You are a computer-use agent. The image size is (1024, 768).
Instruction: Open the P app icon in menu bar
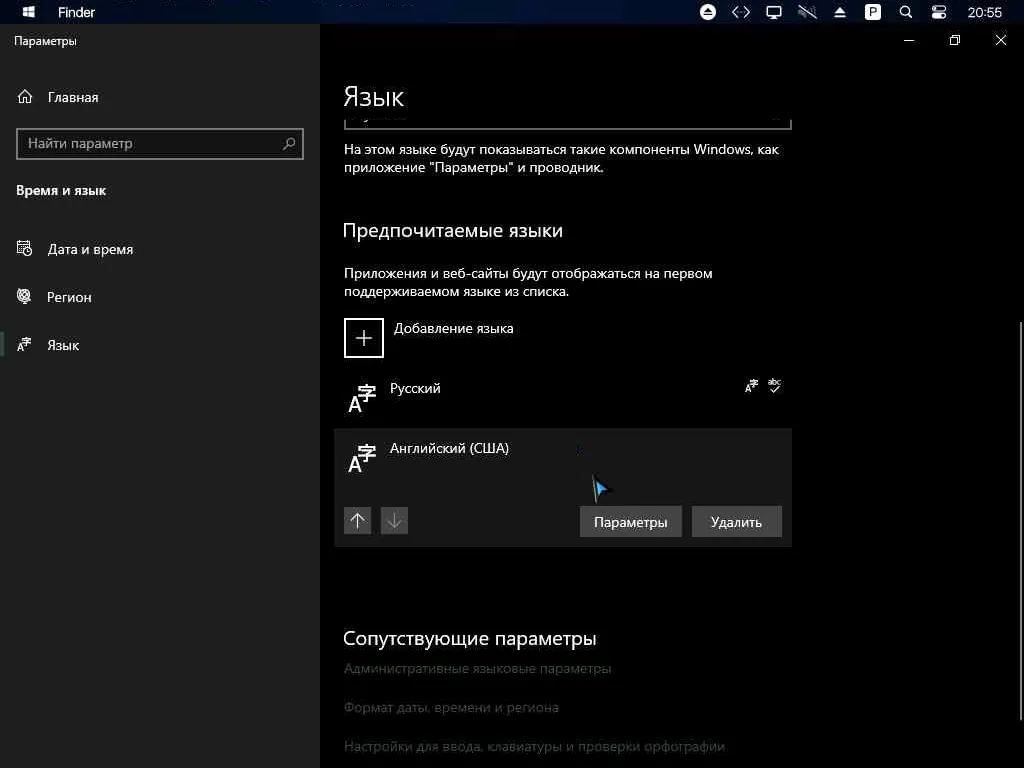[x=872, y=12]
